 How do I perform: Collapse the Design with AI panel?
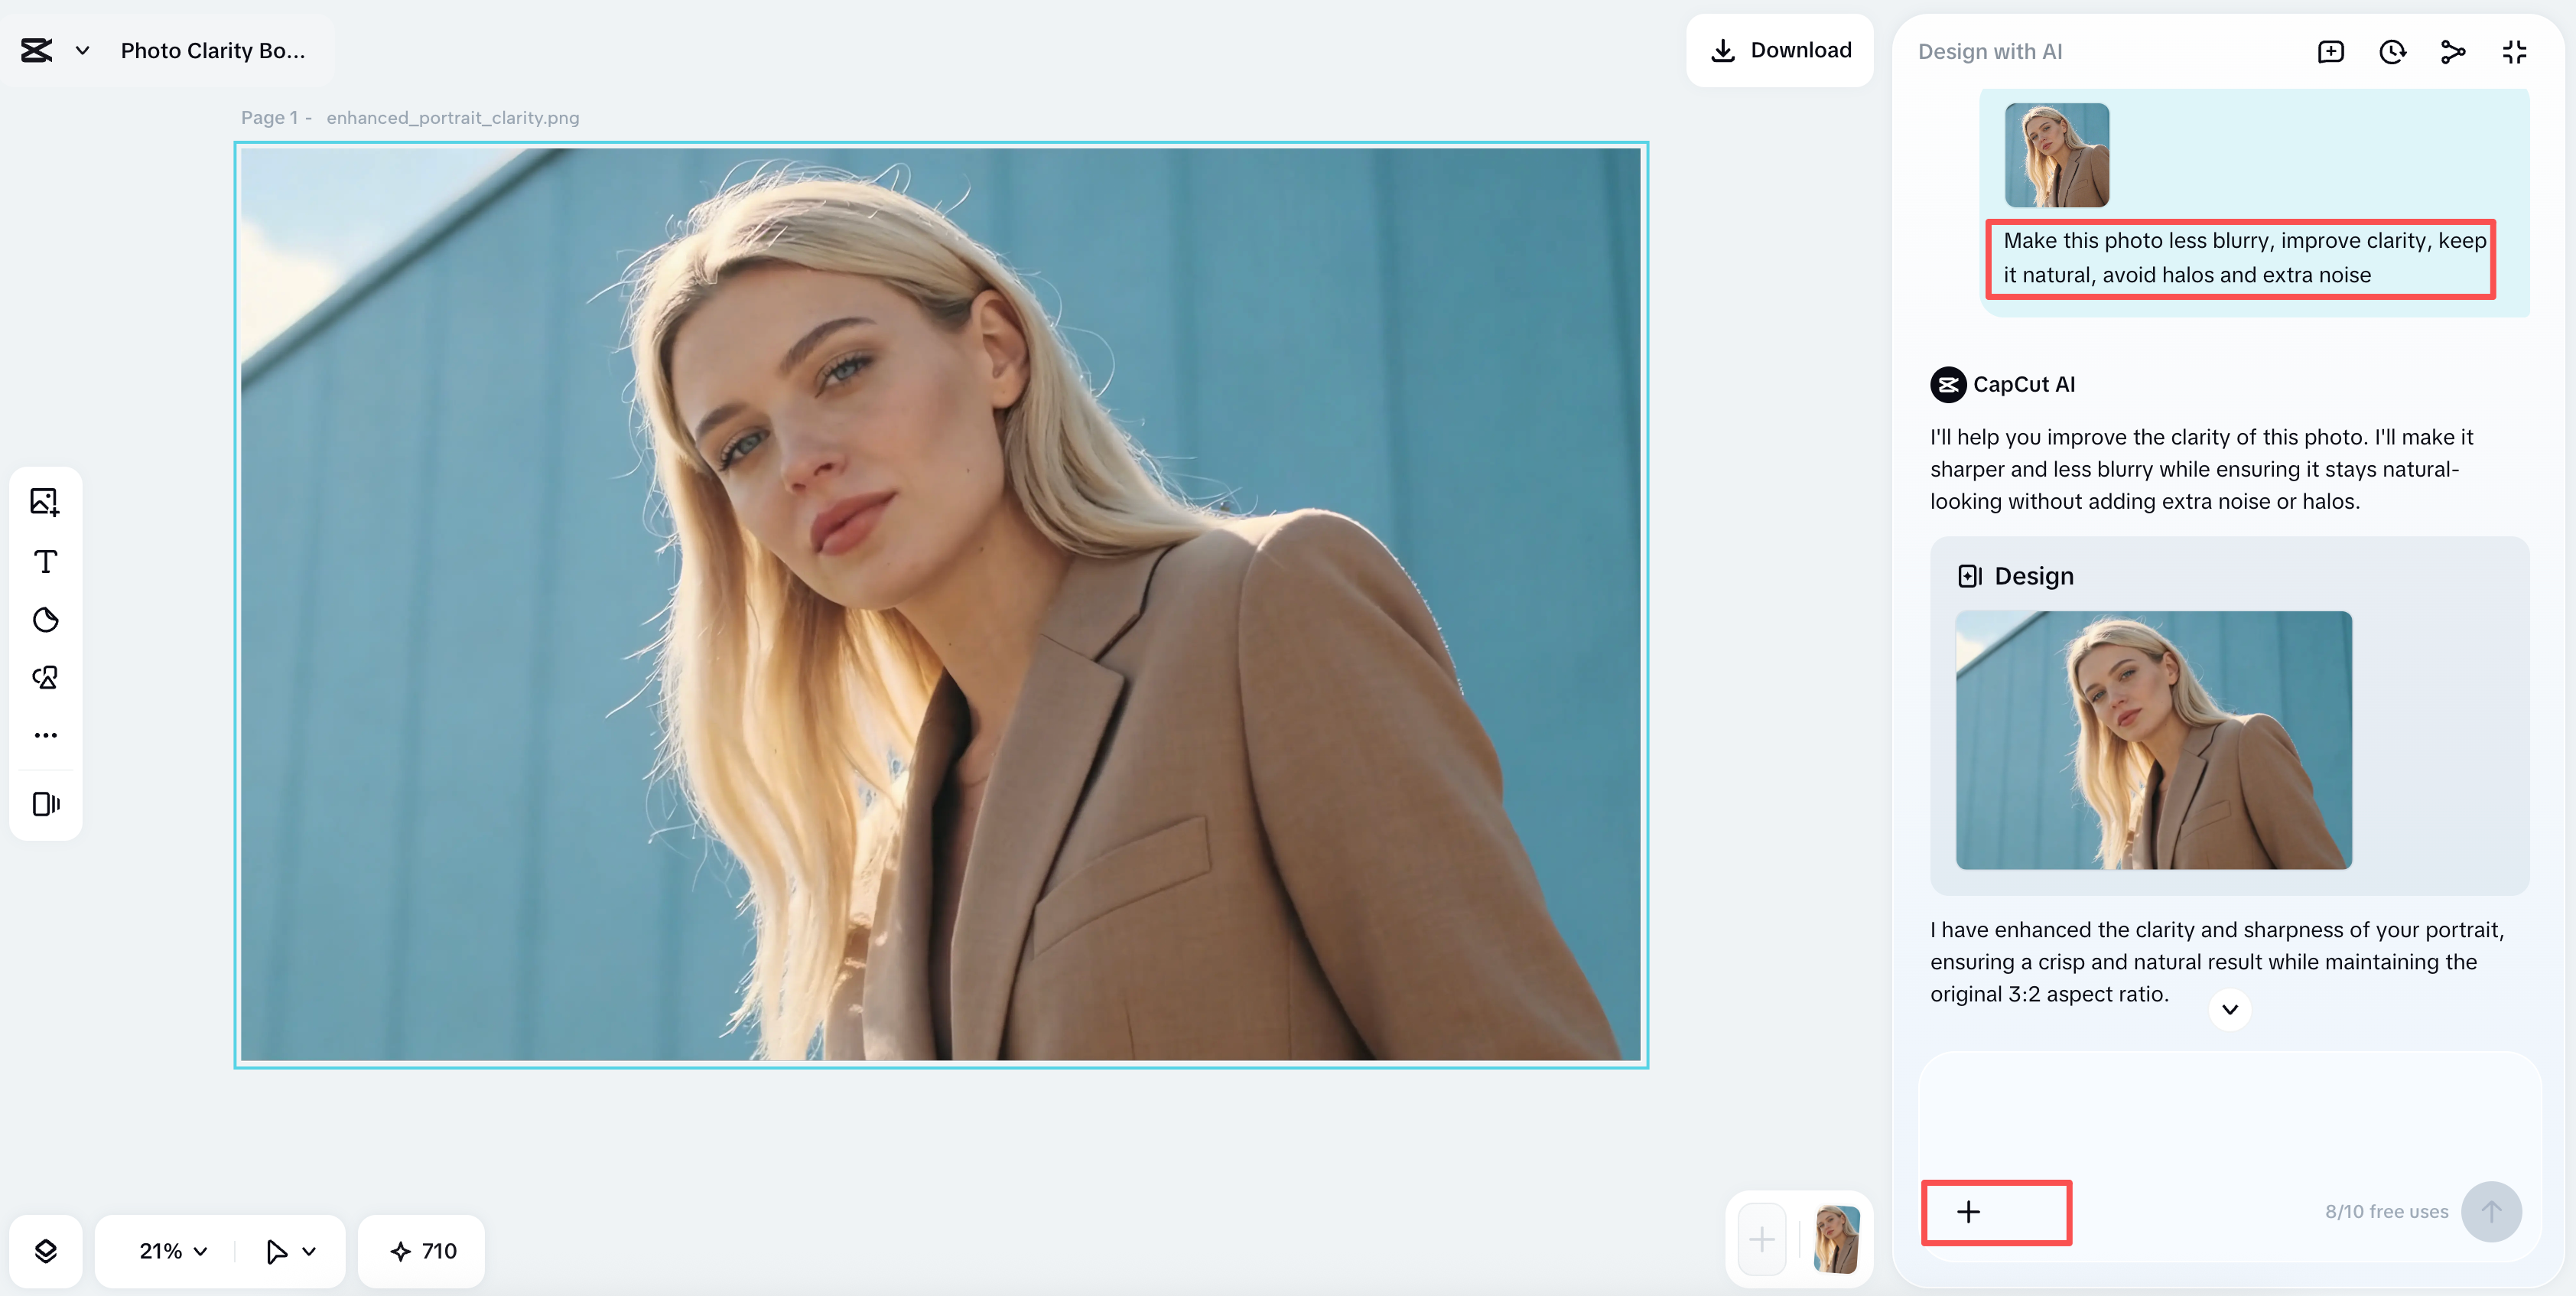2514,51
